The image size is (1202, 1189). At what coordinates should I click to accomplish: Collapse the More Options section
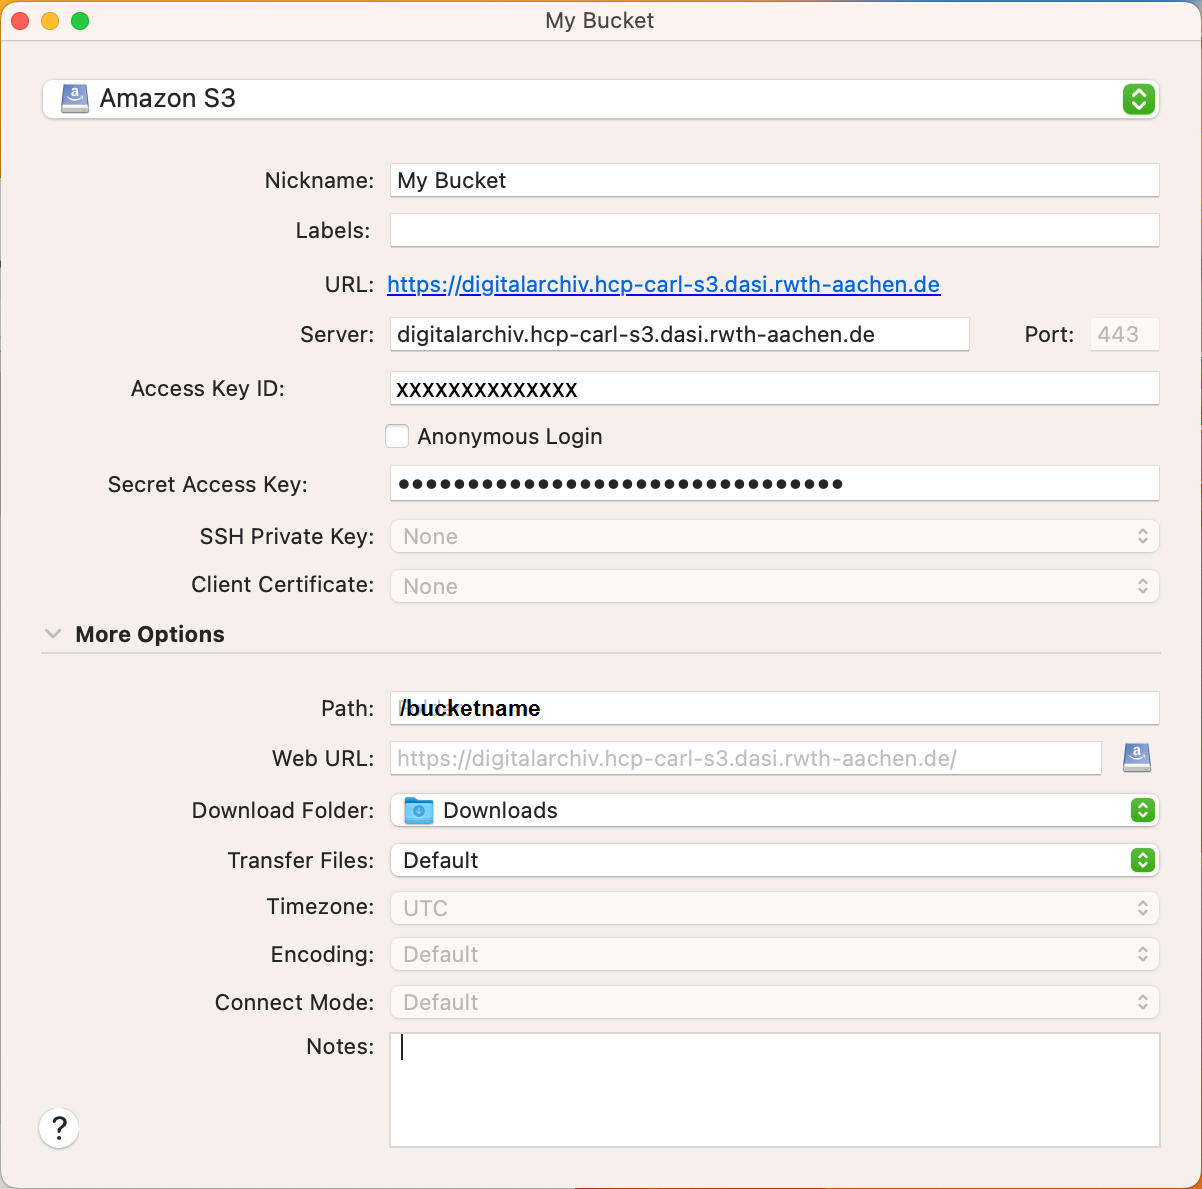(x=53, y=634)
